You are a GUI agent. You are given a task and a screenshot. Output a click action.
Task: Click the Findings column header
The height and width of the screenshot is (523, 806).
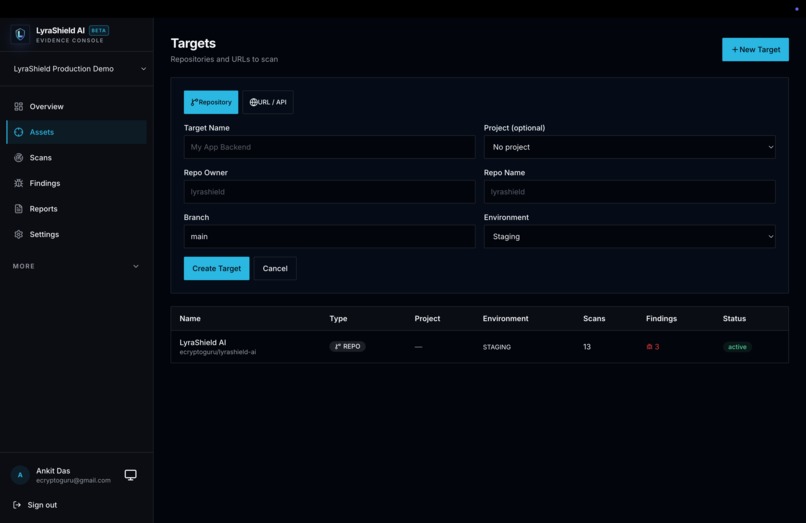click(x=661, y=319)
